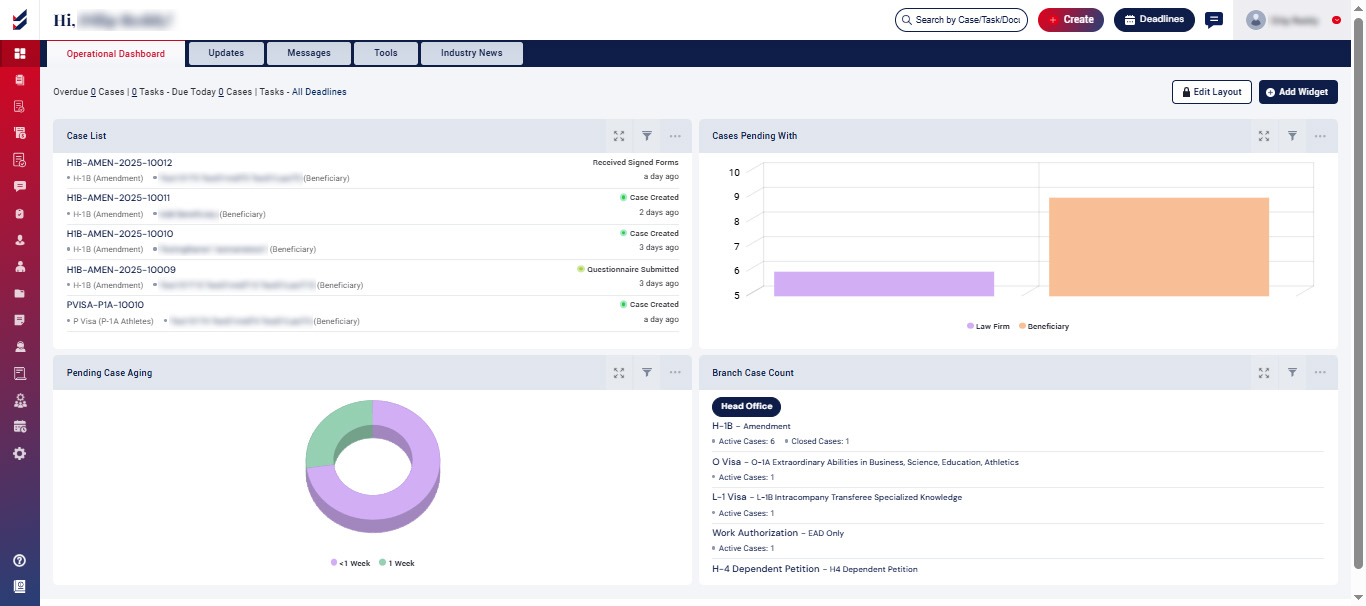The height and width of the screenshot is (606, 1366).
Task: Click the Add Widget button
Action: pos(1297,92)
